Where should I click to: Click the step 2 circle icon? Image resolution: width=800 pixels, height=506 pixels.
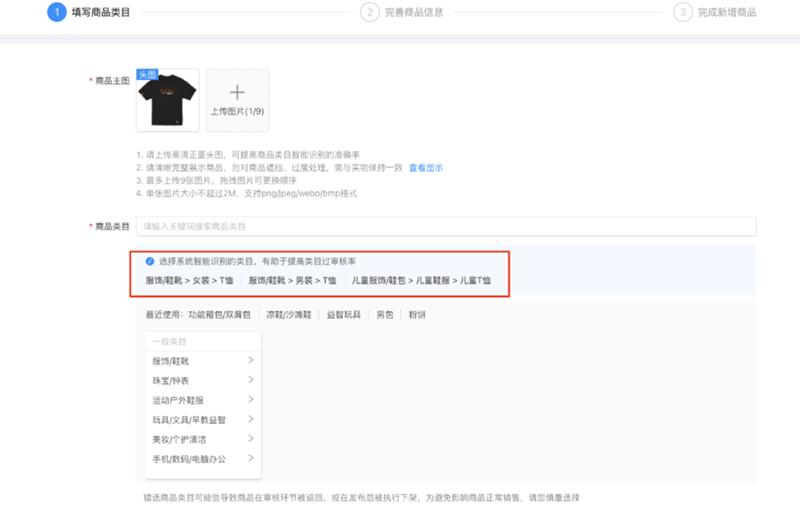370,12
